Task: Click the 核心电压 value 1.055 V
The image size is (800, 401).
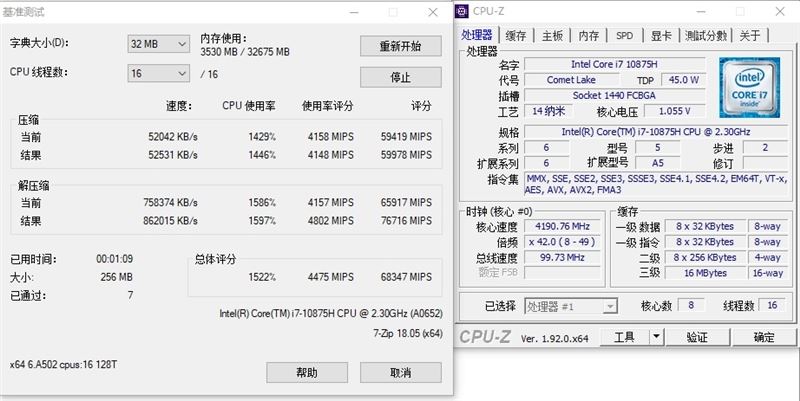Action: coord(674,111)
